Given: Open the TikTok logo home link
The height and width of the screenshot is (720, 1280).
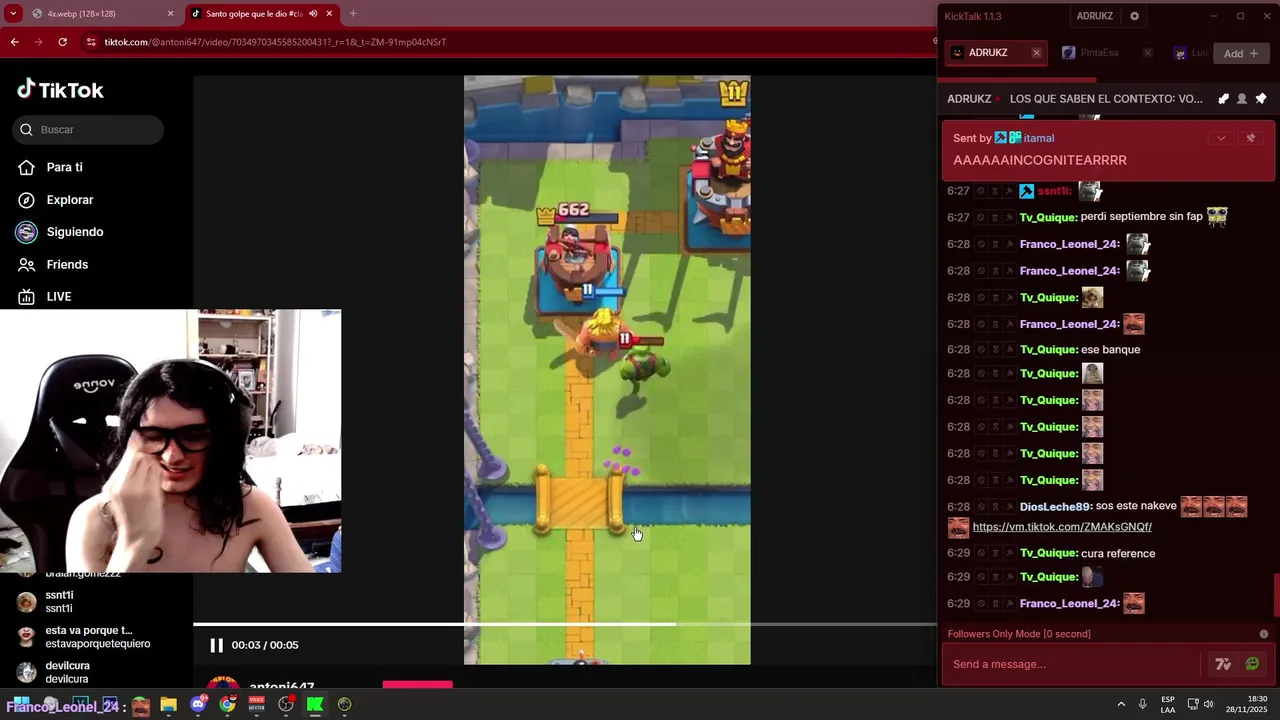Looking at the screenshot, I should (60, 90).
